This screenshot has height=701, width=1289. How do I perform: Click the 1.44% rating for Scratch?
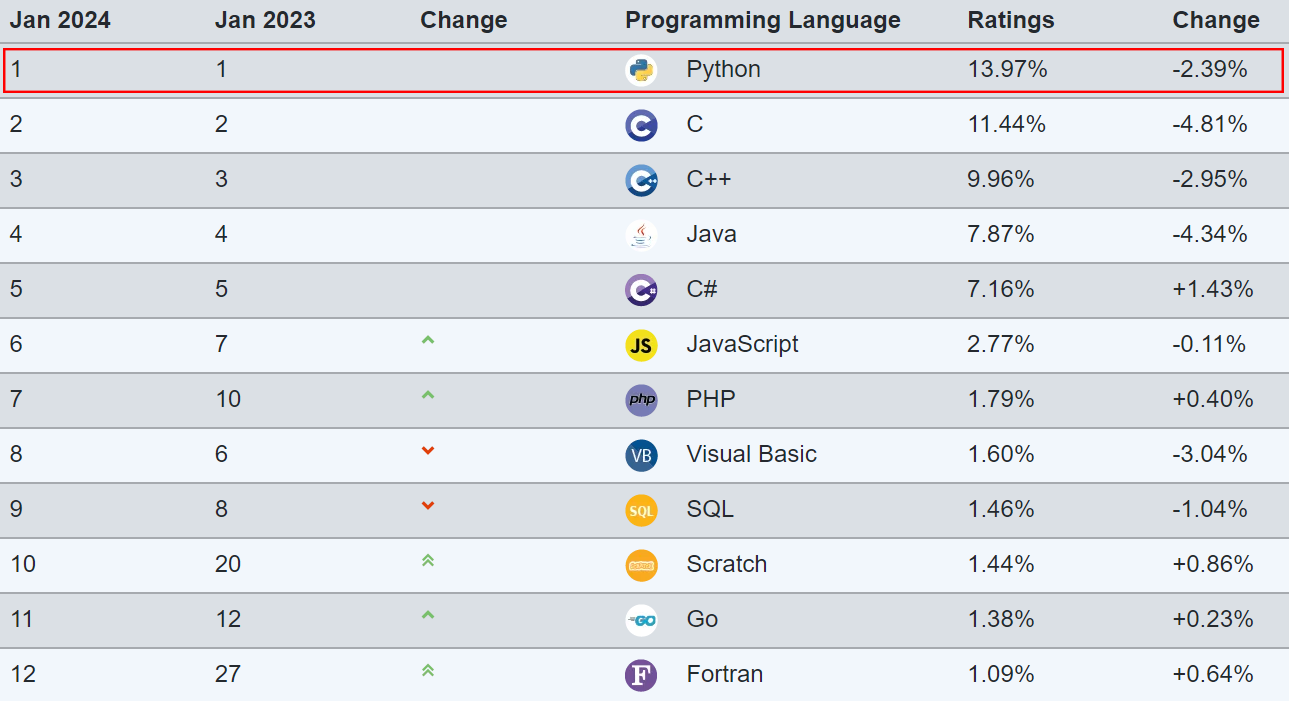point(1001,565)
